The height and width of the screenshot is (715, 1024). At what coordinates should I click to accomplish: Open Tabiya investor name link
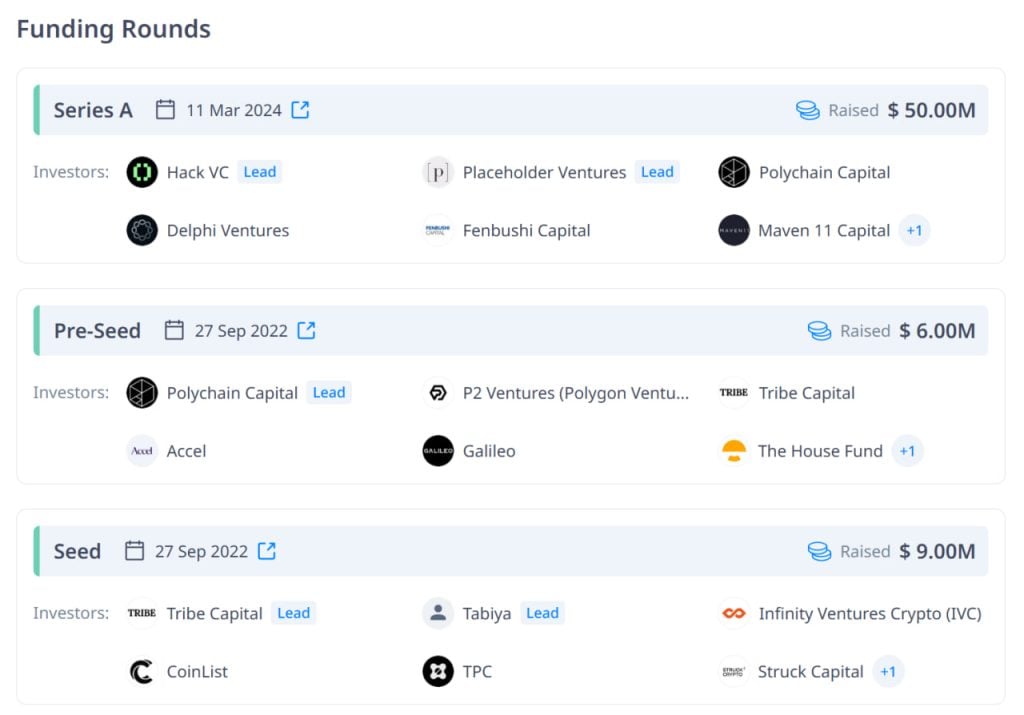click(487, 614)
